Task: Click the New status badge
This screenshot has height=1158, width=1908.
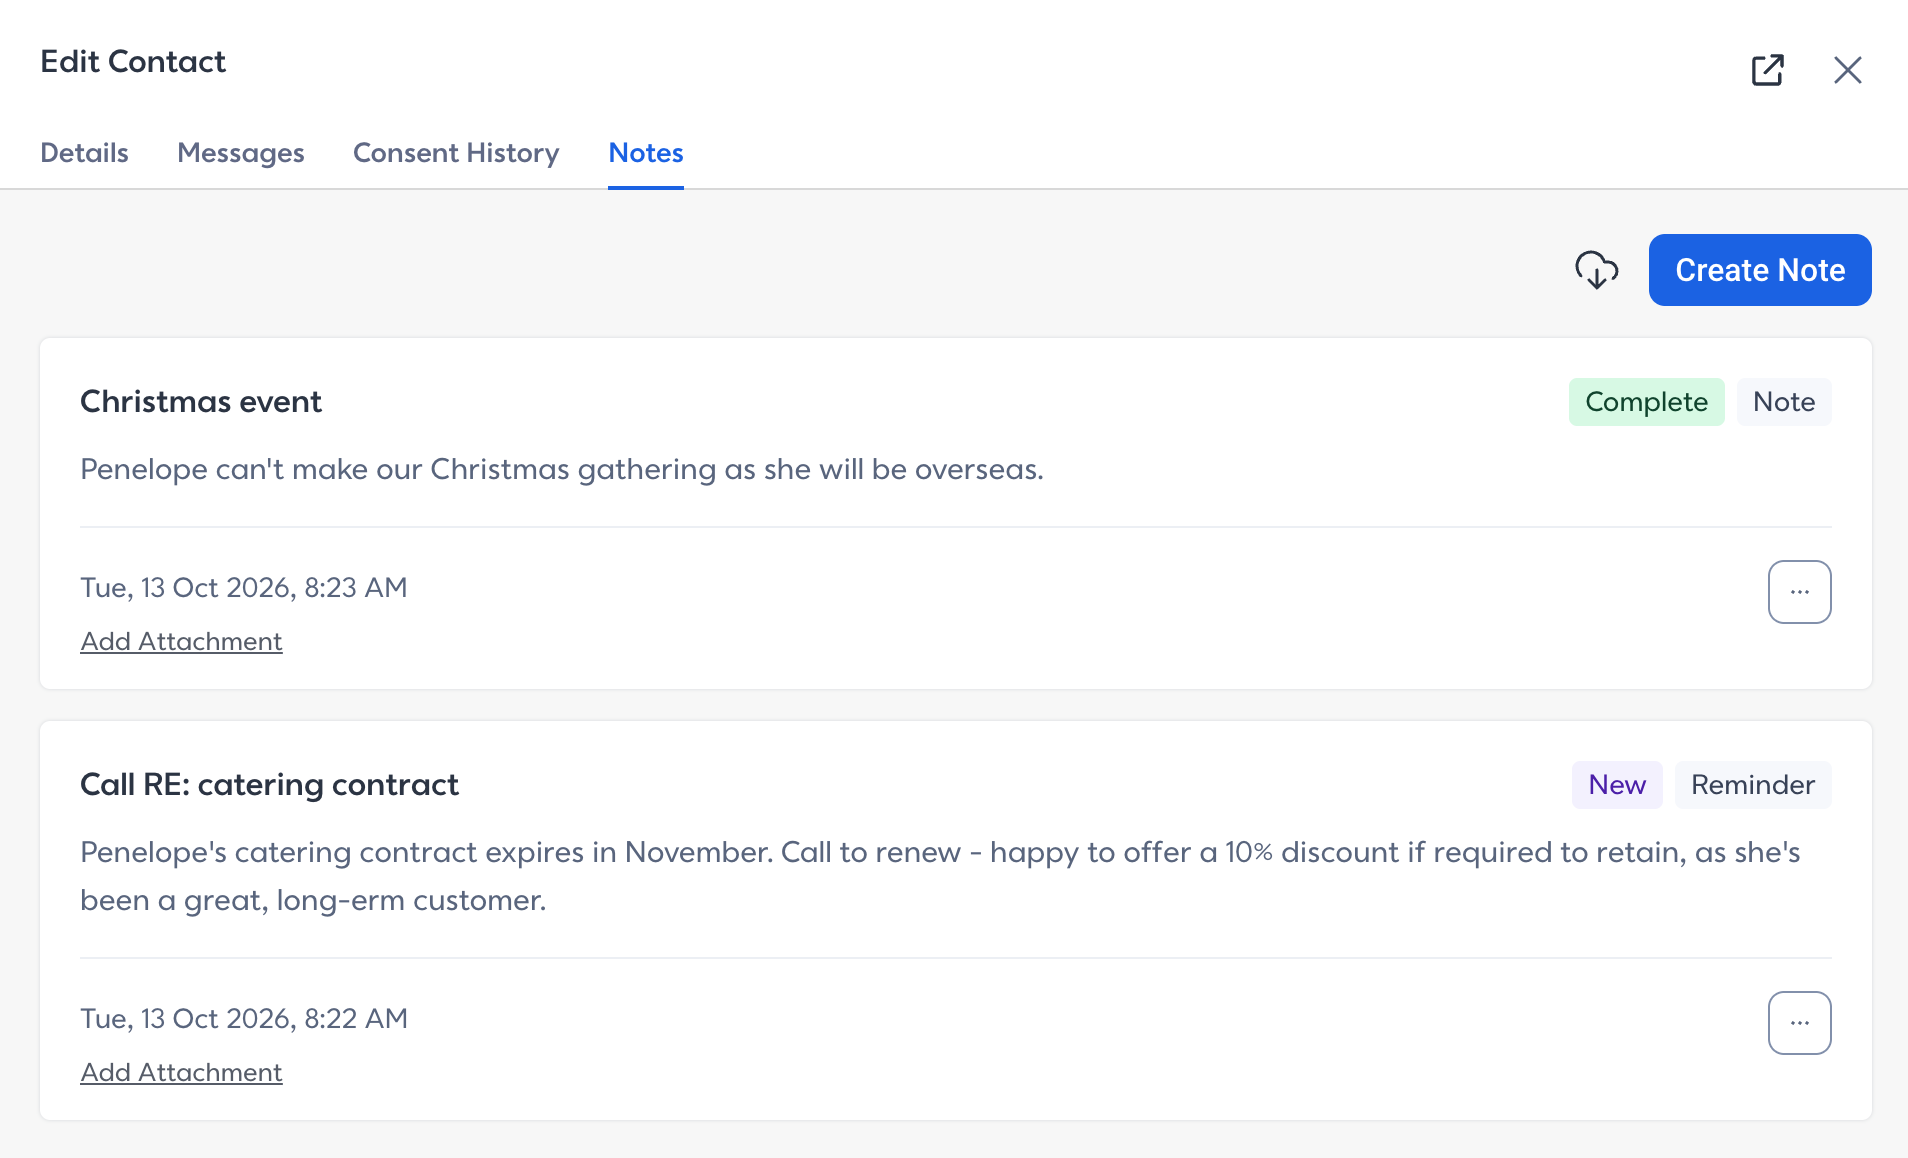Action: 1617,785
